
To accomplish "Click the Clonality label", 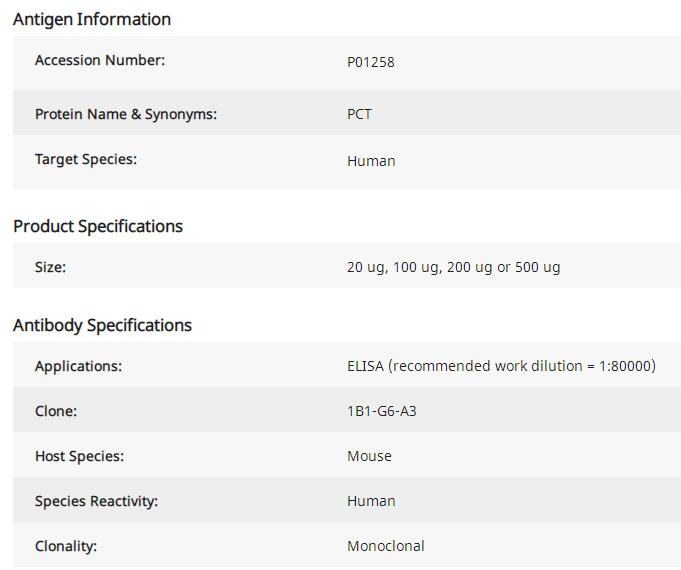I will [x=66, y=546].
